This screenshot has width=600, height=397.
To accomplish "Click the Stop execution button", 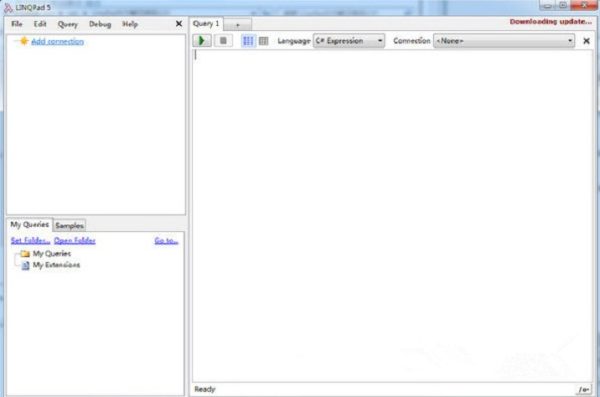I will click(223, 41).
